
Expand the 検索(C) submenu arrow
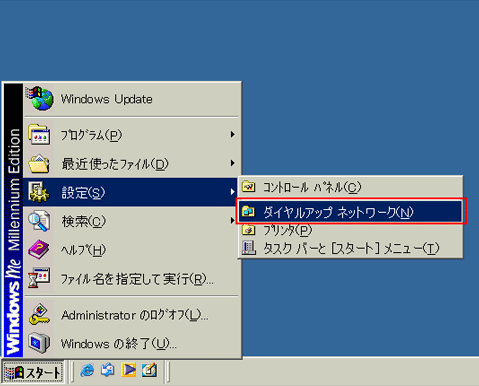(x=232, y=220)
